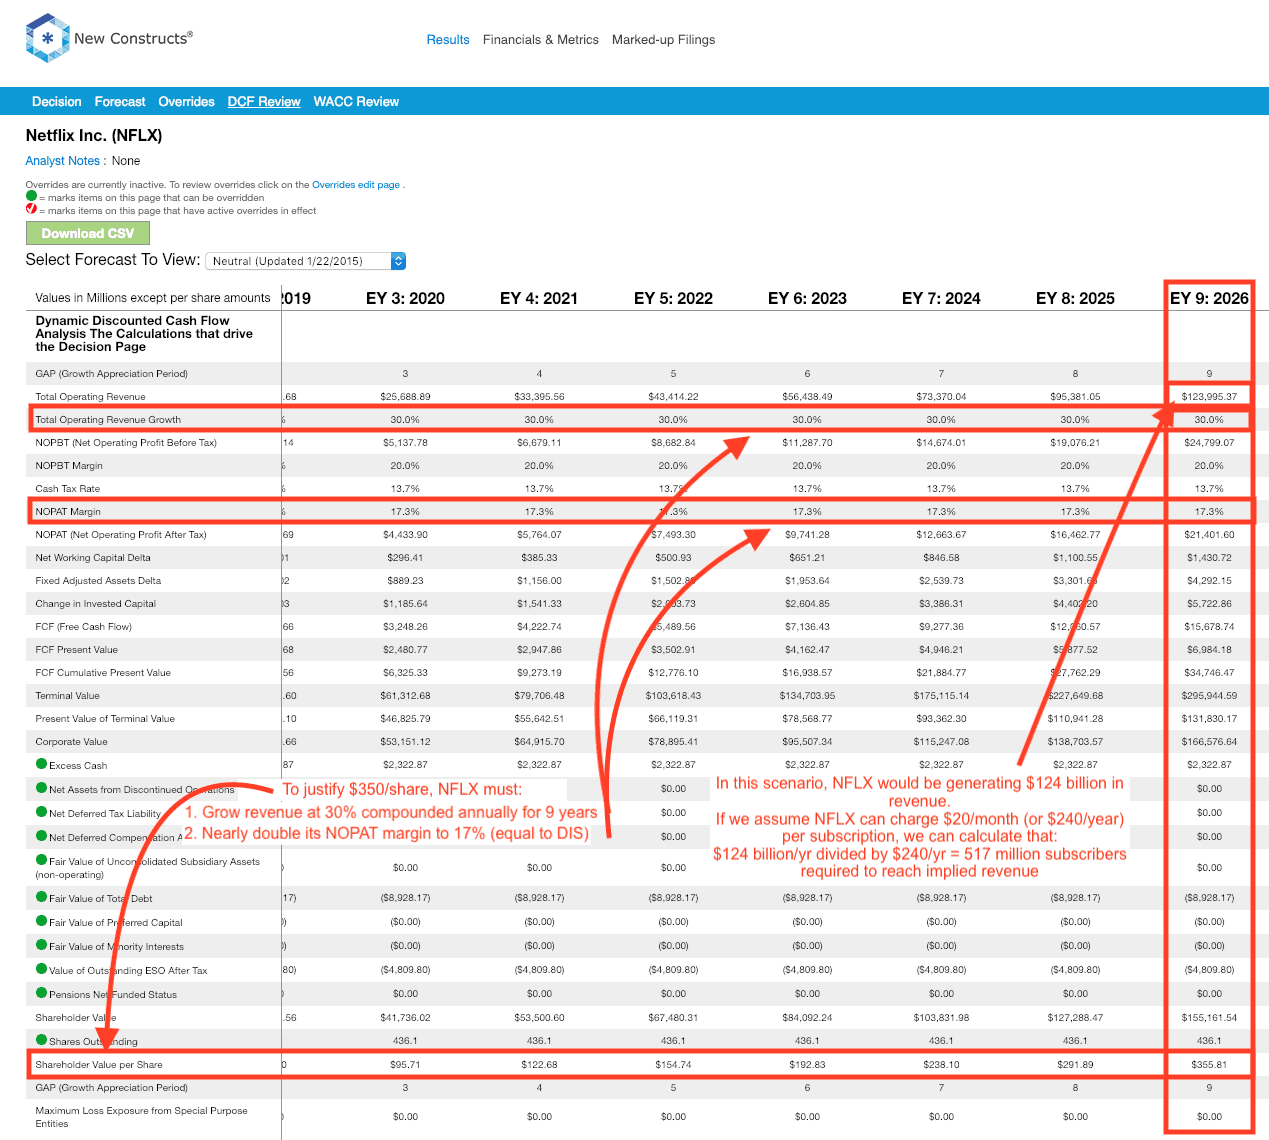Viewport: 1269px width, 1140px height.
Task: Click the red legend mark for active overrides
Action: 31,210
